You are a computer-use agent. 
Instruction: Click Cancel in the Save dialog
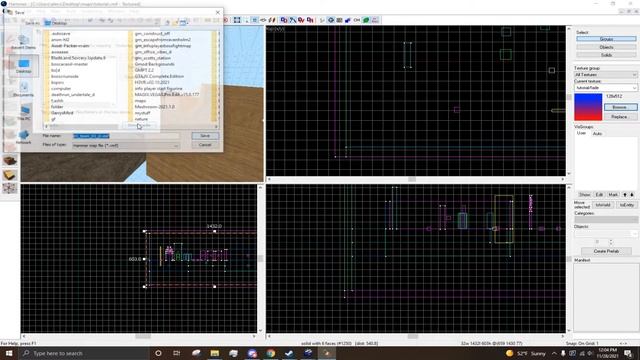point(205,145)
